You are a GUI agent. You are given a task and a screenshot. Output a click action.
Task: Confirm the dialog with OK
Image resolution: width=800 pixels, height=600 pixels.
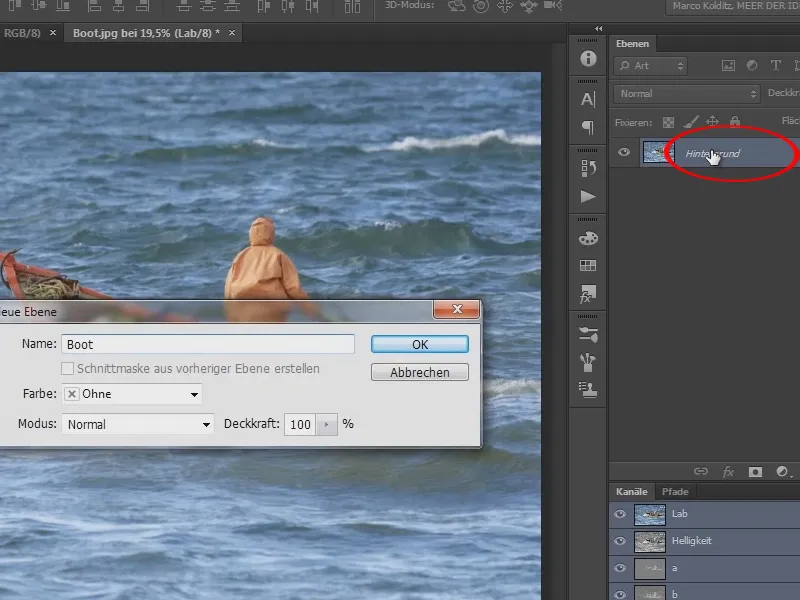pyautogui.click(x=420, y=344)
